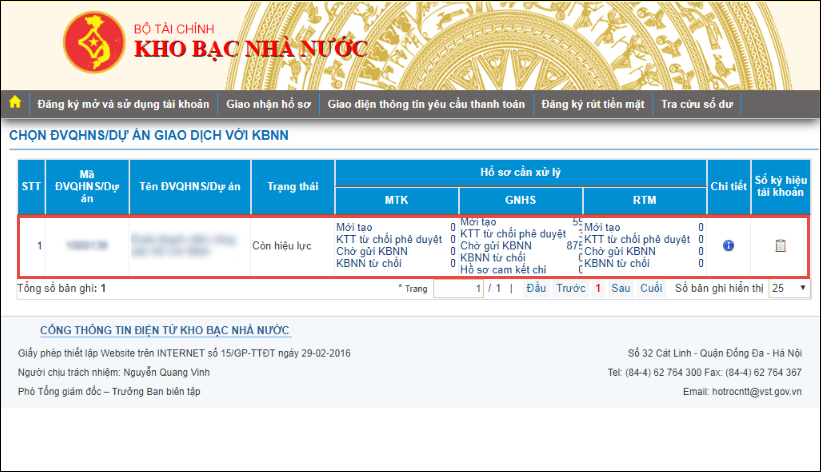Expand the records per page dropdown

789,288
